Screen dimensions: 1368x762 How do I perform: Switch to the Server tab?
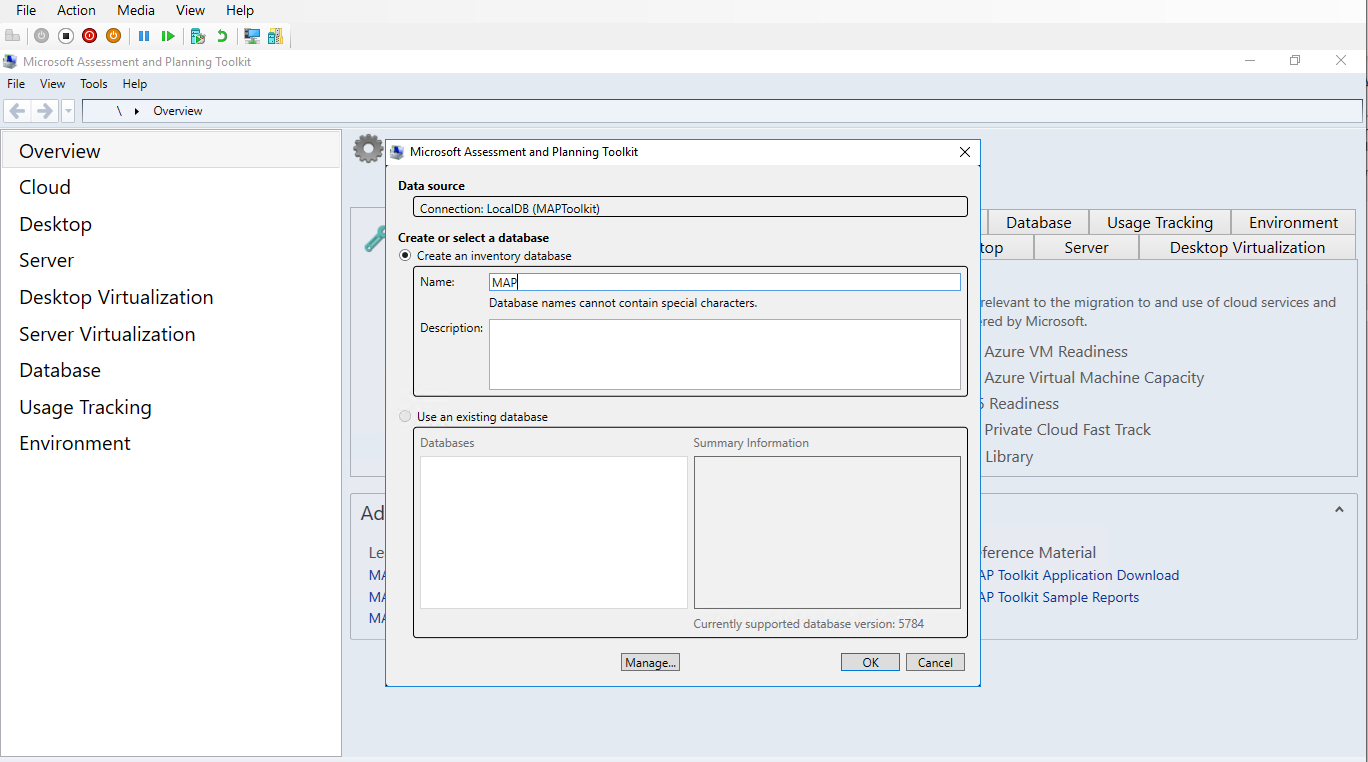coord(1086,247)
